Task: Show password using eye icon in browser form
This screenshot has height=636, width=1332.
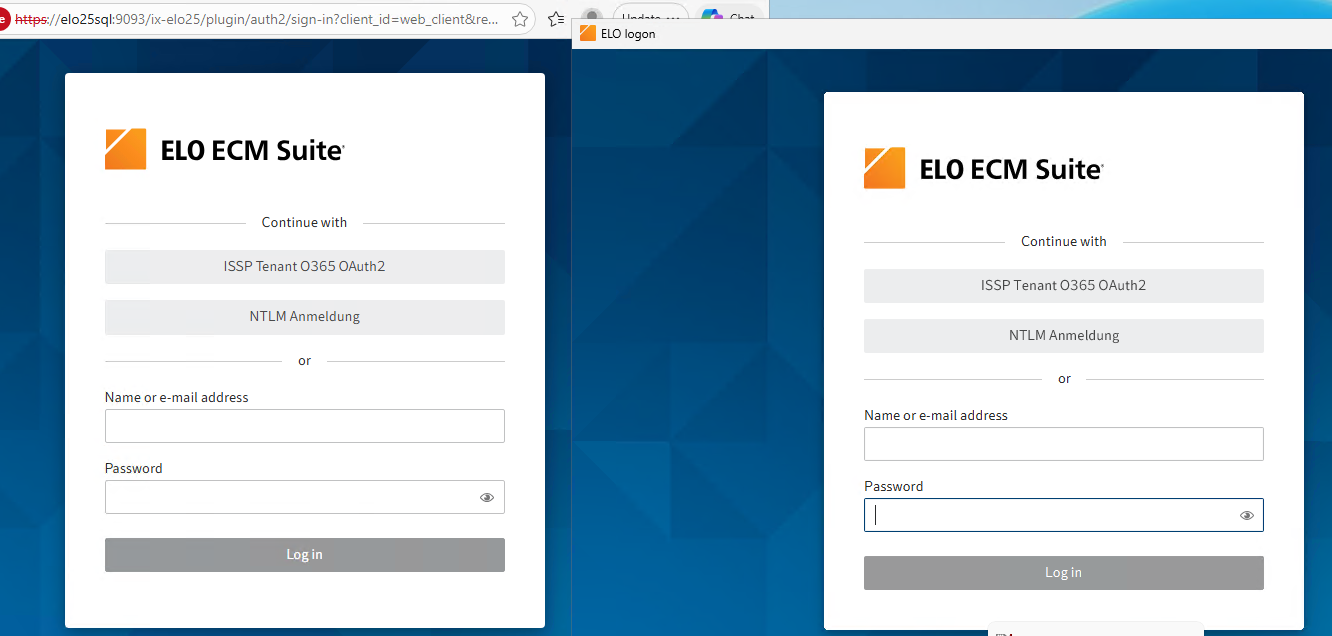Action: click(x=487, y=497)
